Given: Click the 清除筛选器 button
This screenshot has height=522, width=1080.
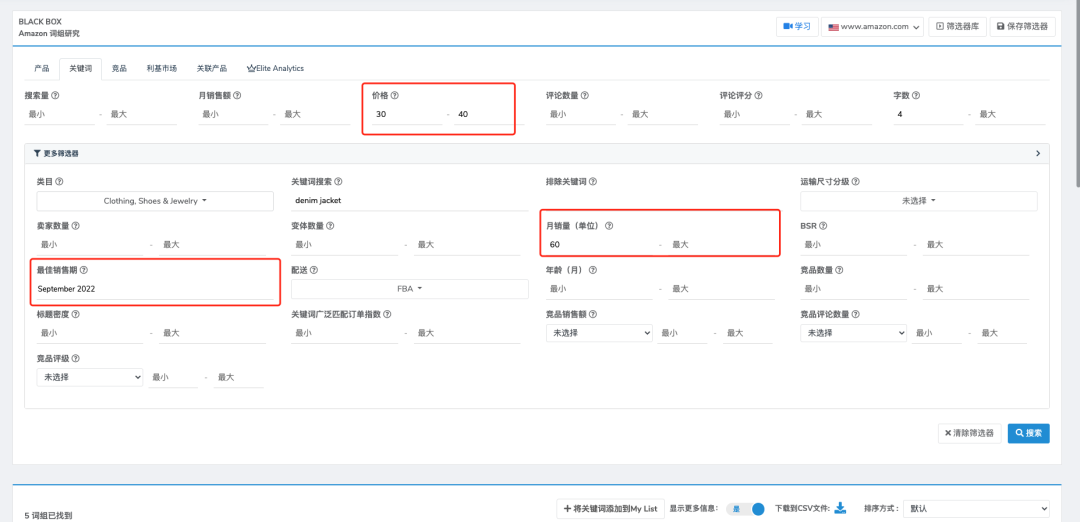Looking at the screenshot, I should (969, 433).
